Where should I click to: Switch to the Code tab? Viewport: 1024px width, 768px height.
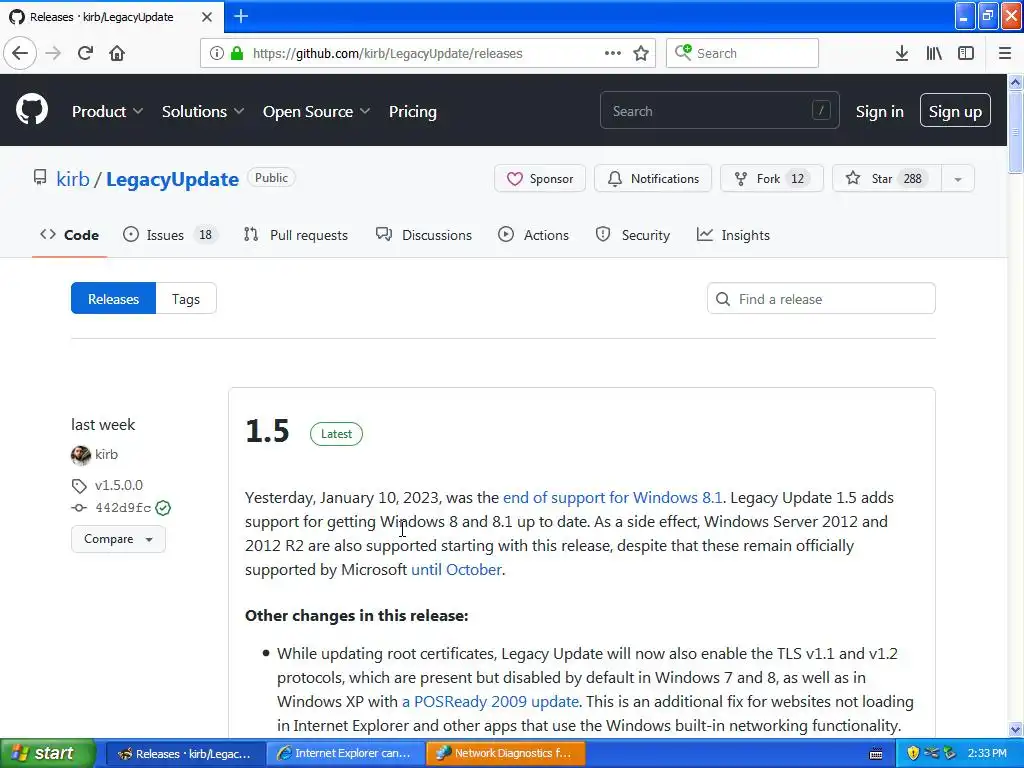pos(69,235)
